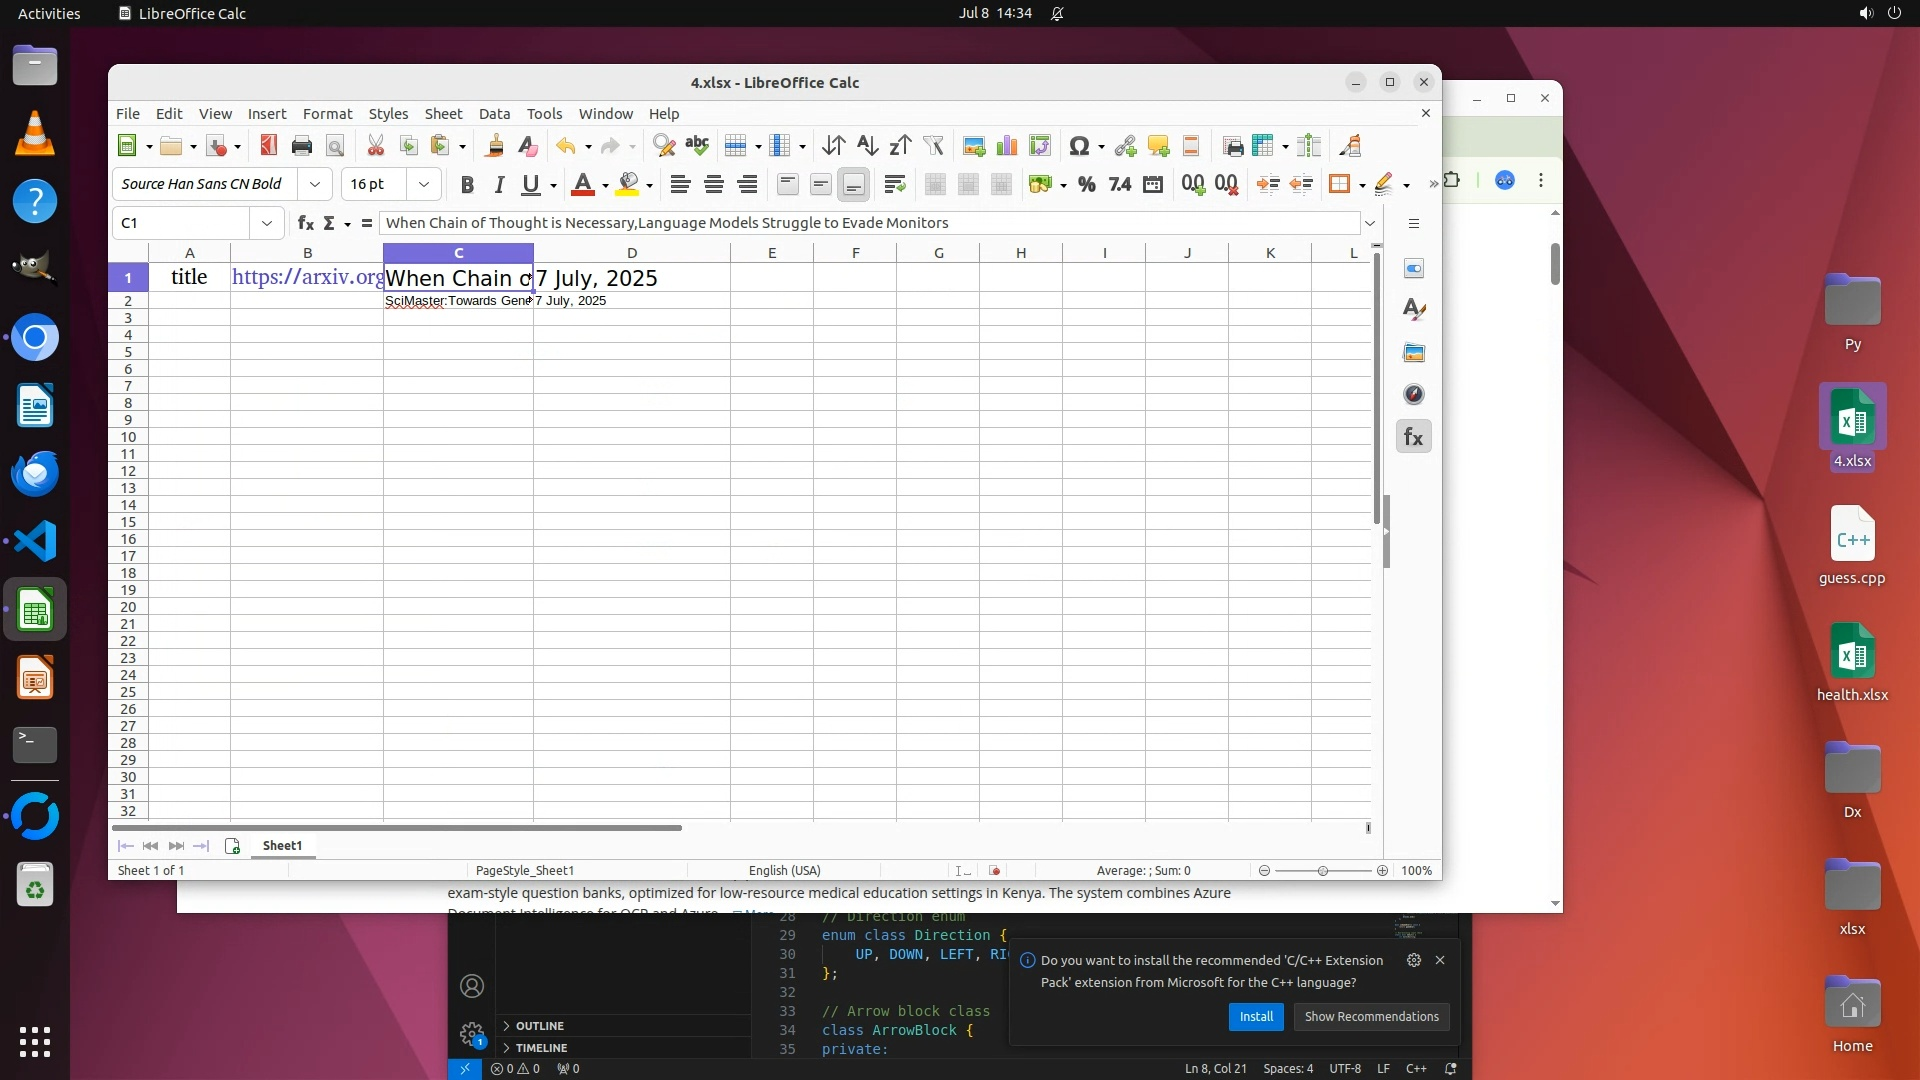Click the Clone Formatting paintbrush icon
The width and height of the screenshot is (1920, 1080).
(x=494, y=146)
